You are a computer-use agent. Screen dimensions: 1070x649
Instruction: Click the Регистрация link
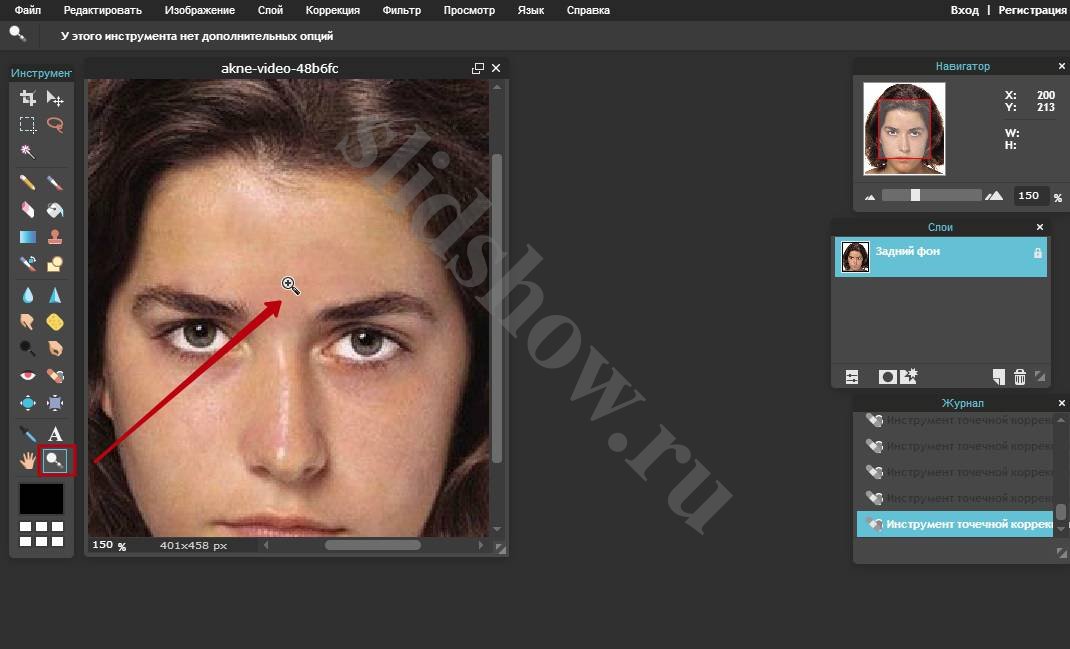[1032, 10]
